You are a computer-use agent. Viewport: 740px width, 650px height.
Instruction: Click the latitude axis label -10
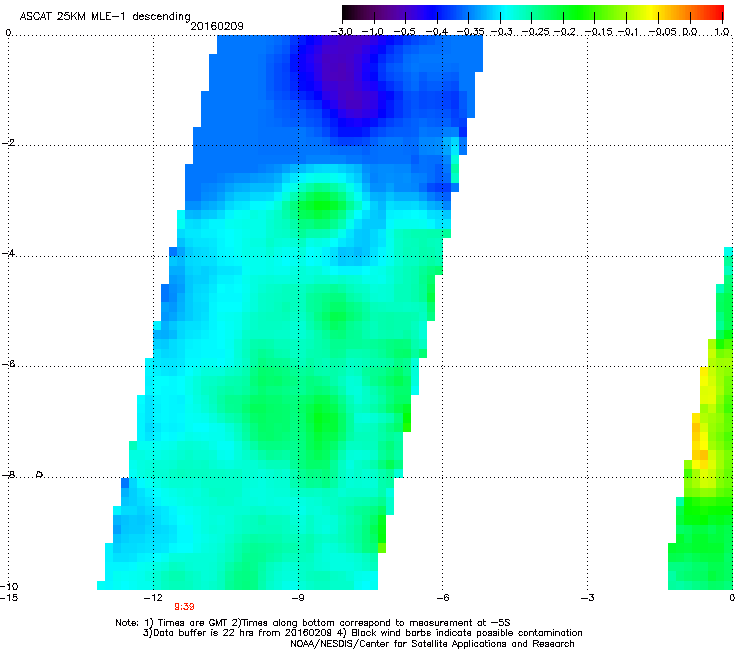[9, 586]
